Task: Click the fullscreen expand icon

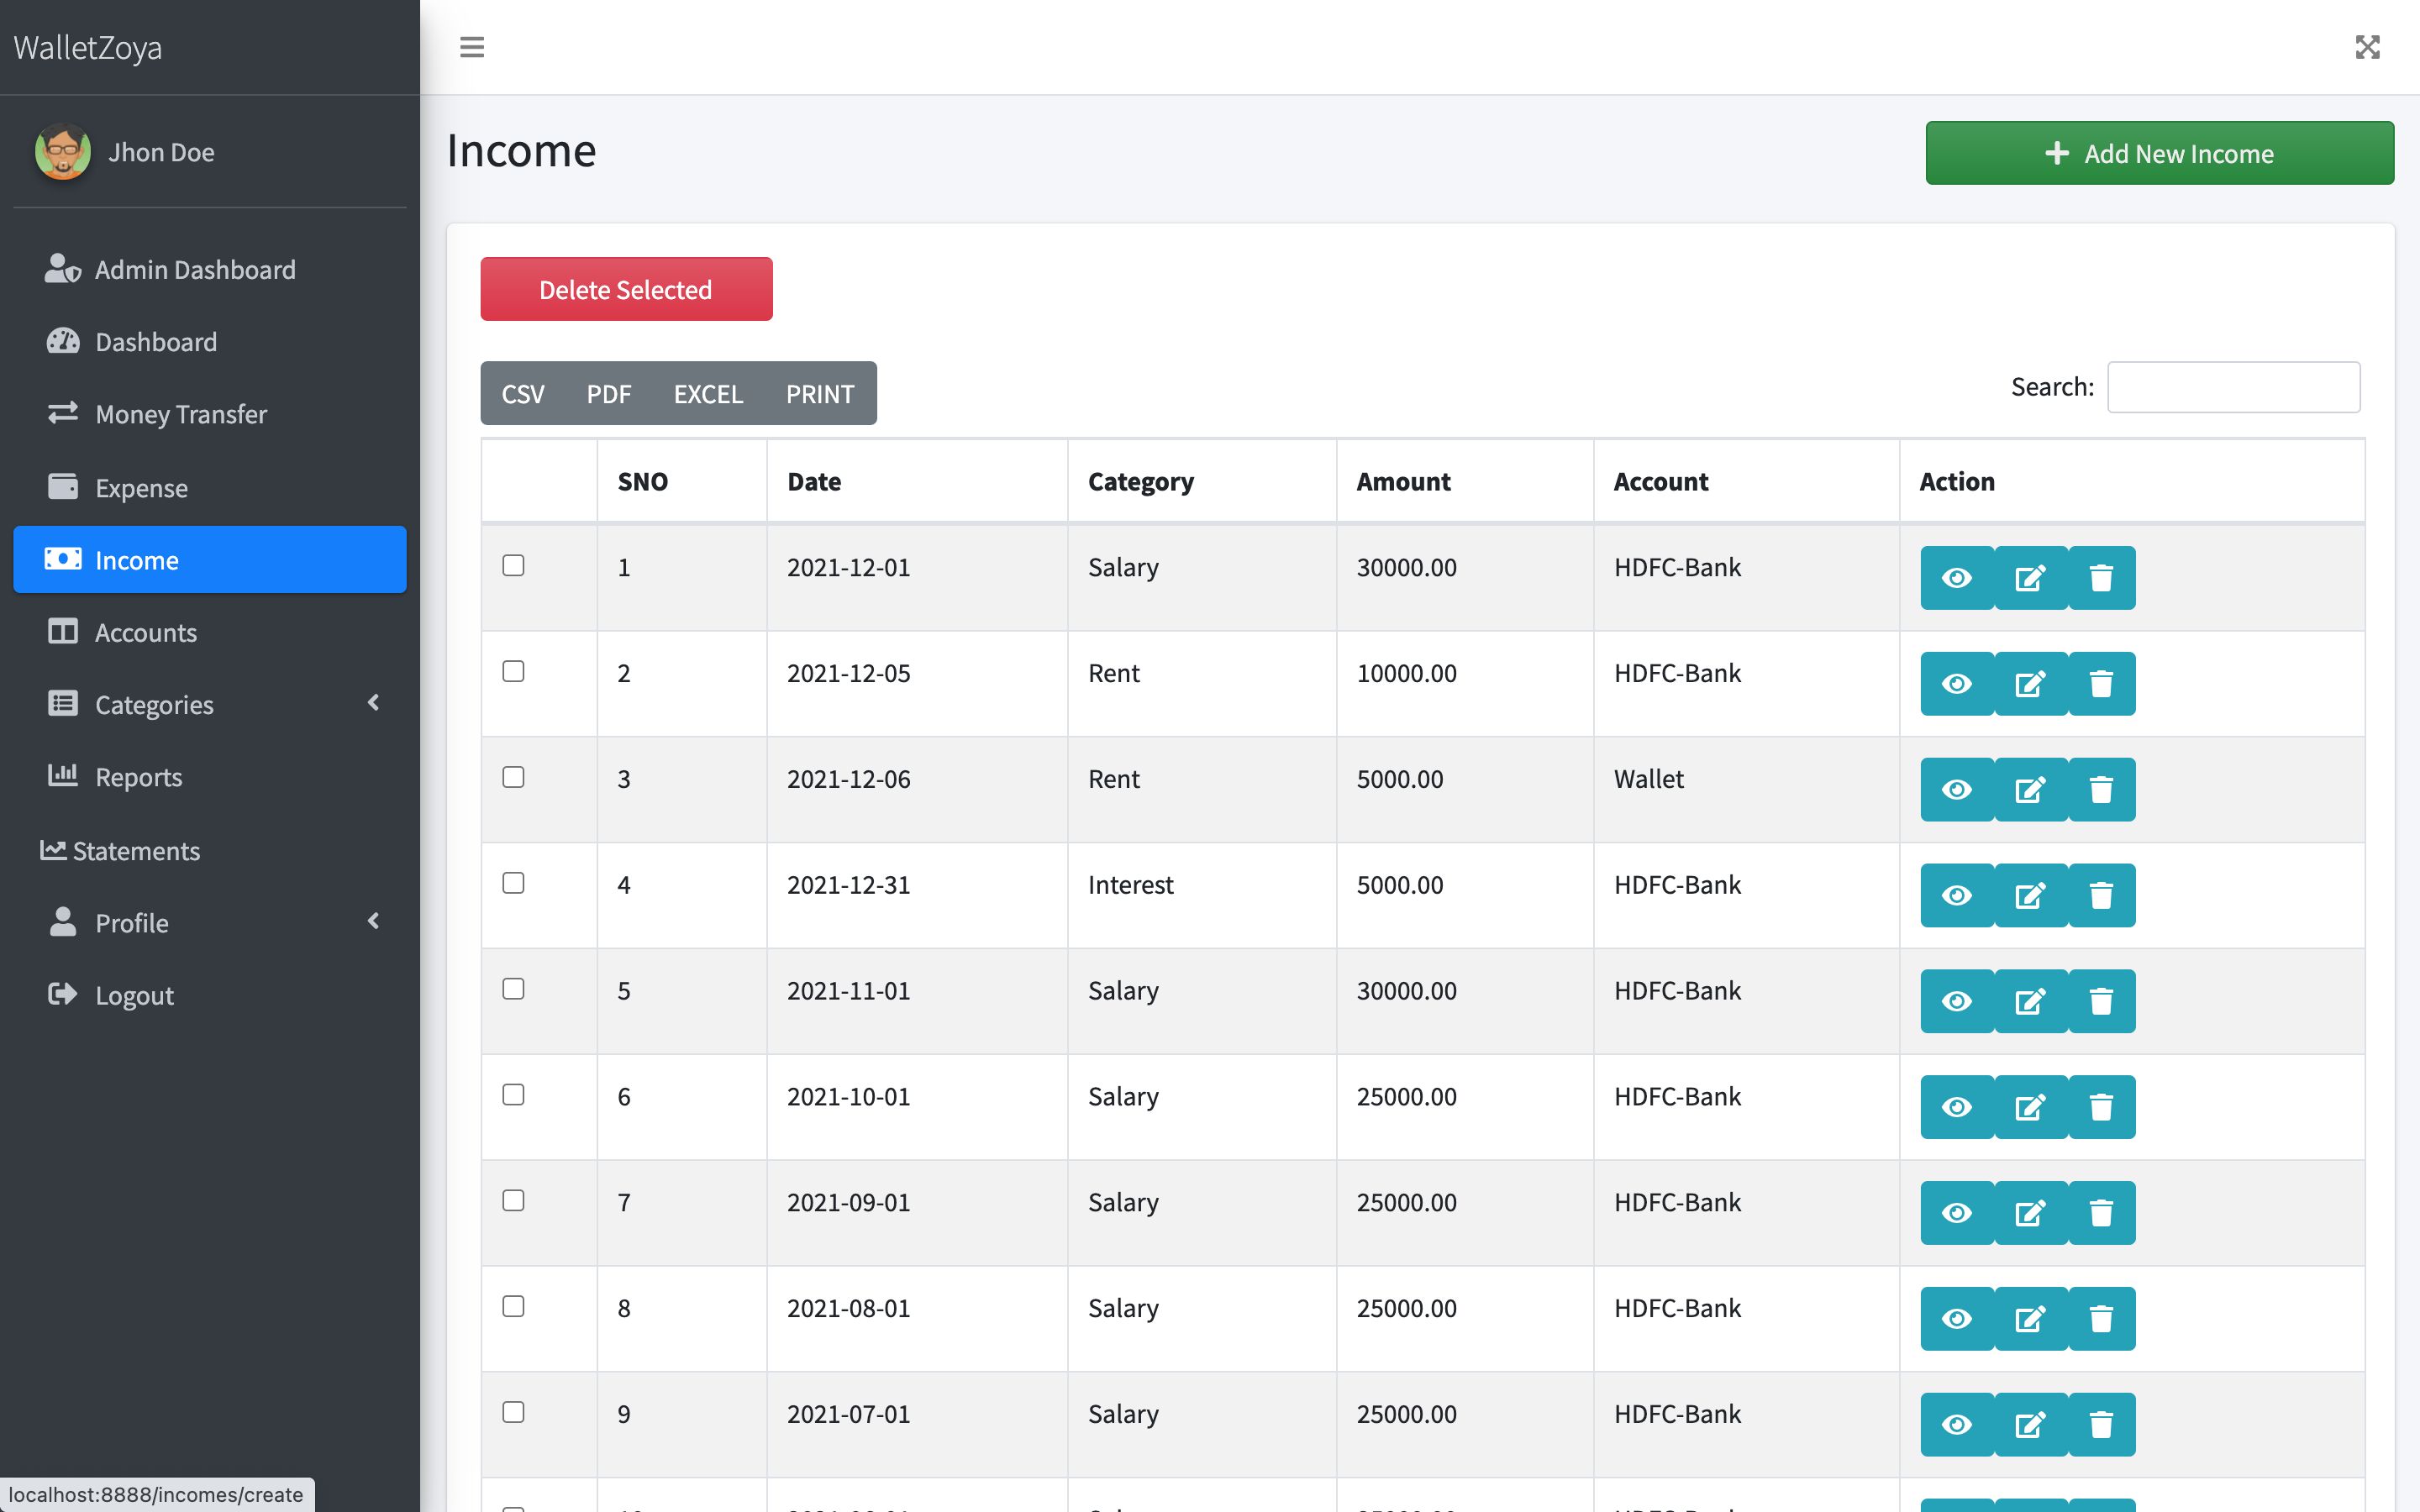Action: coord(2367,47)
